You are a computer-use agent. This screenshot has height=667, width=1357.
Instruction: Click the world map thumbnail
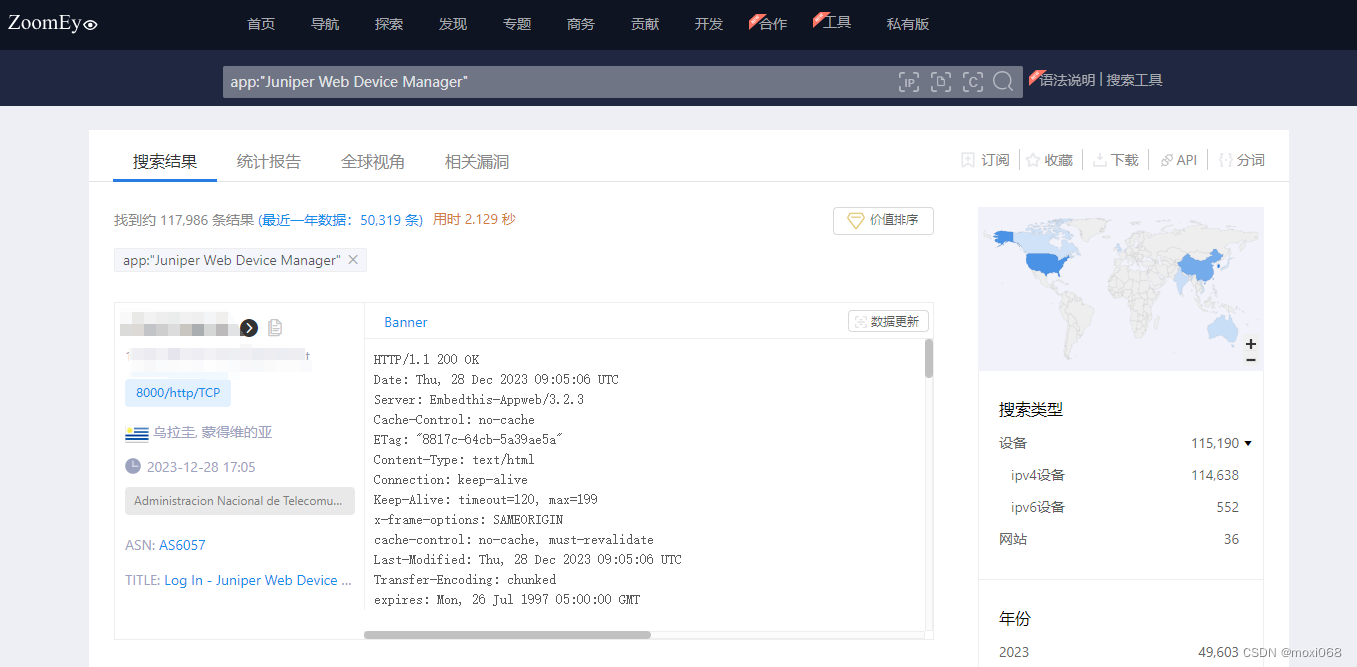click(x=1120, y=289)
